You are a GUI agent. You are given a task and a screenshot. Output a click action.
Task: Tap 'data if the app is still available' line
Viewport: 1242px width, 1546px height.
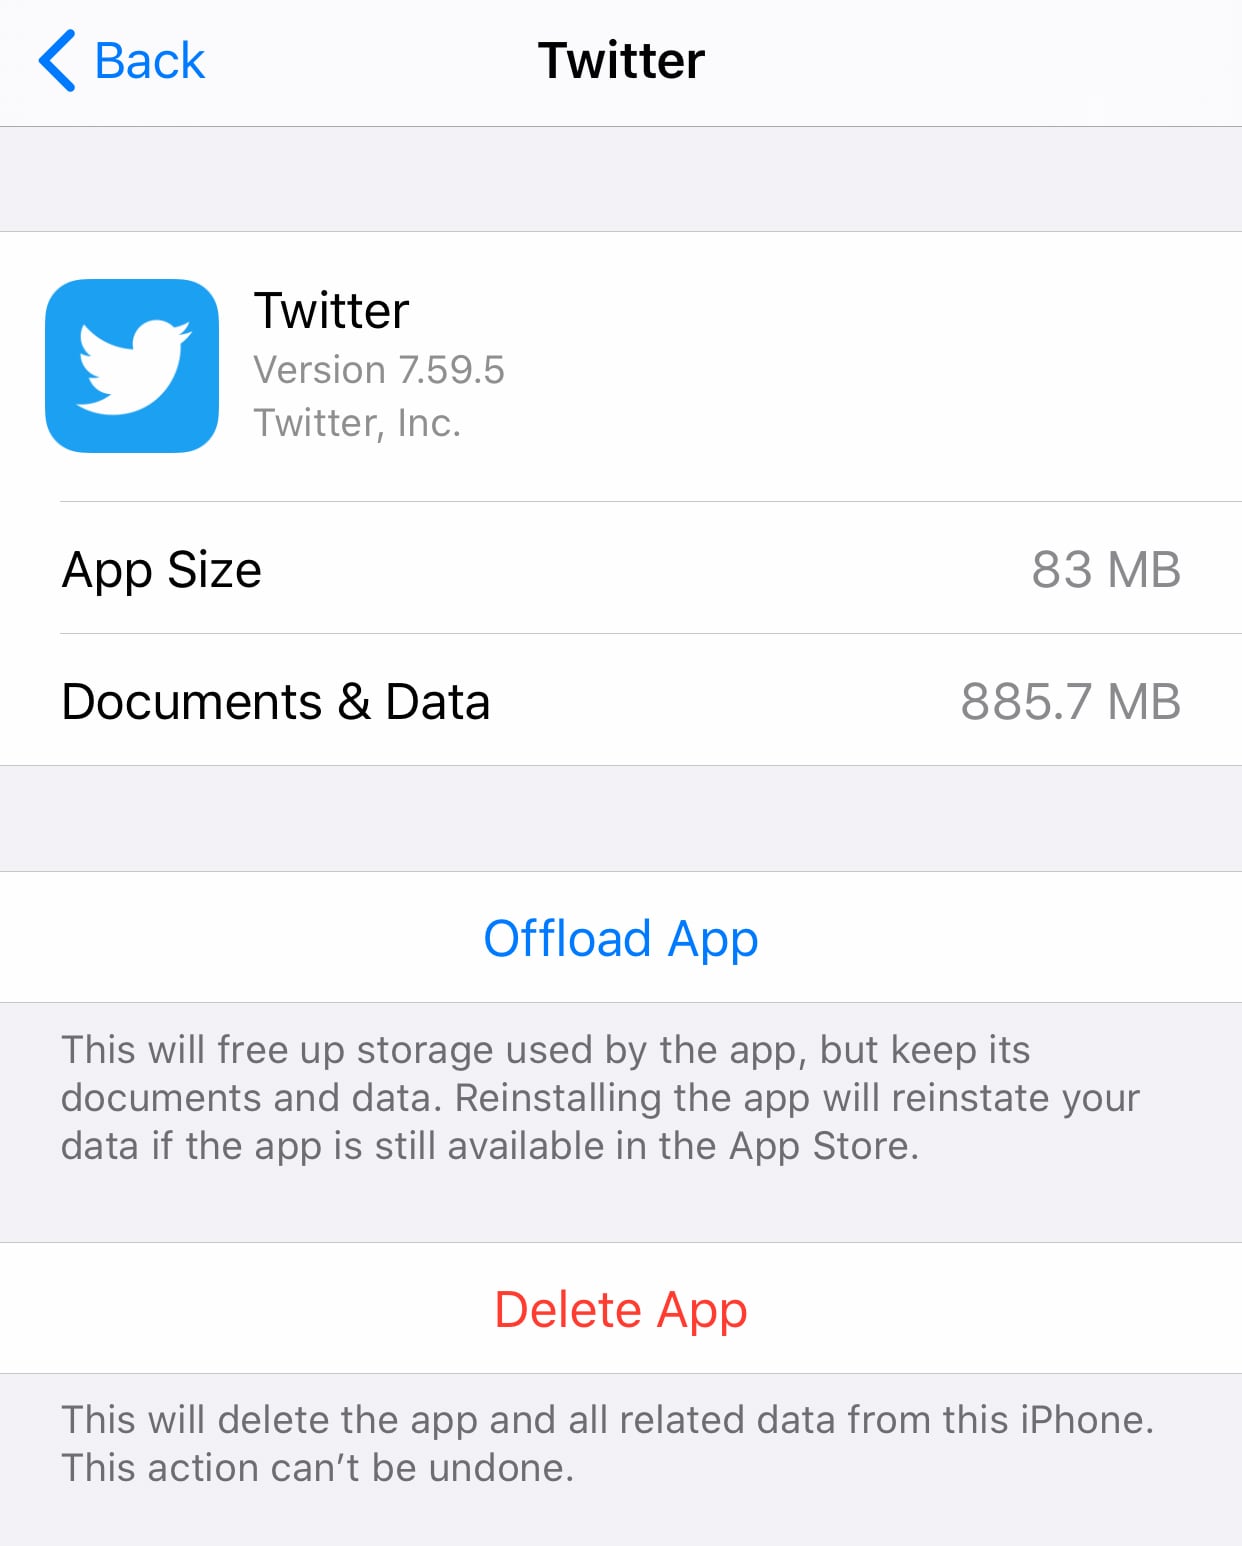coord(490,1146)
